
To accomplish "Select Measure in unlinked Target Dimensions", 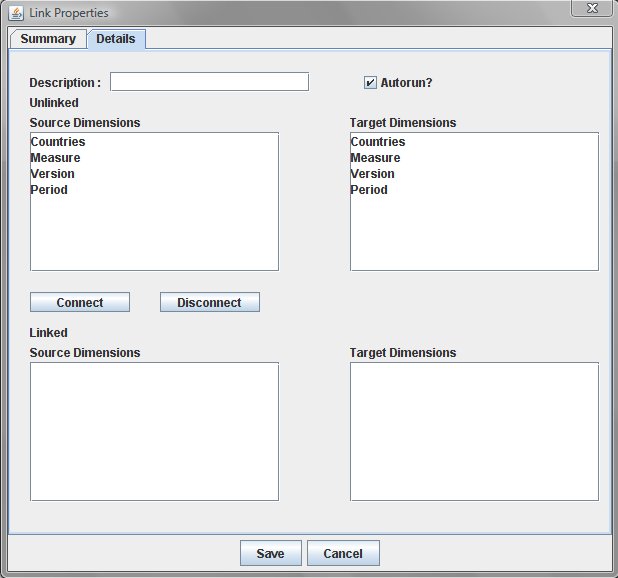I will 376,158.
